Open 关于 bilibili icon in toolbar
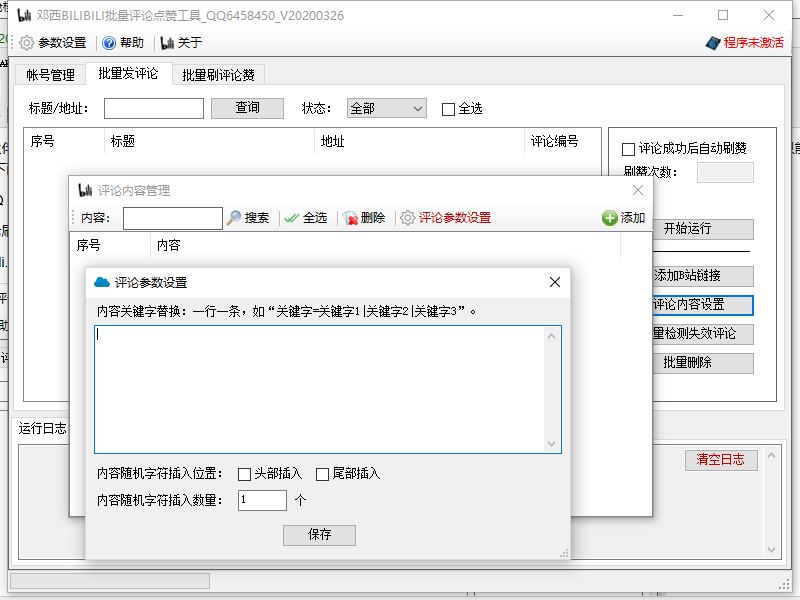800x600 pixels. pyautogui.click(x=167, y=43)
